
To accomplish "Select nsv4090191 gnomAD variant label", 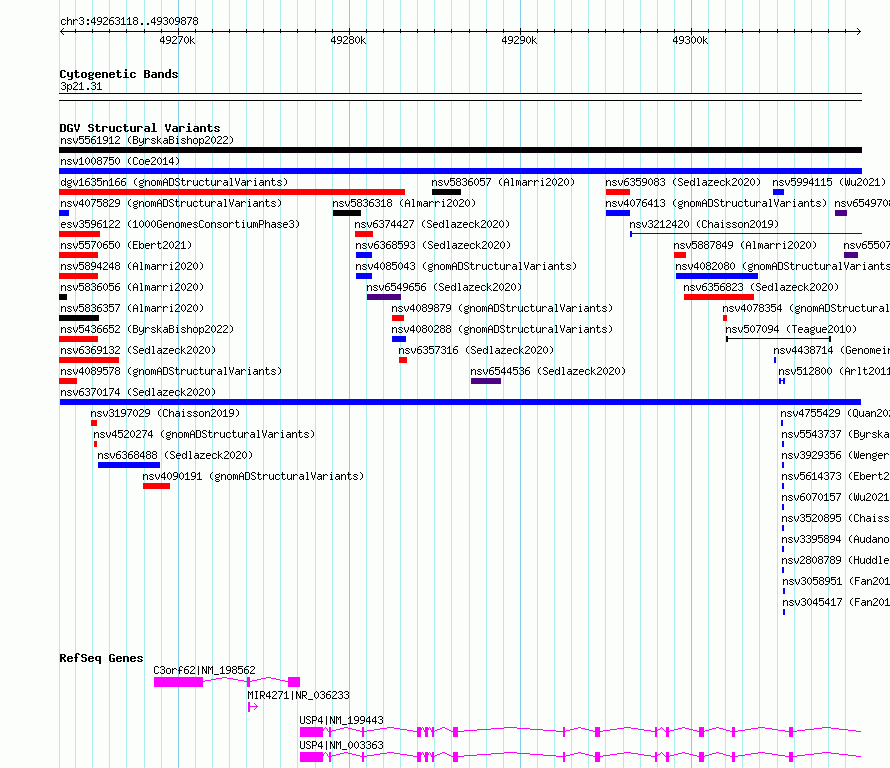I will point(253,476).
